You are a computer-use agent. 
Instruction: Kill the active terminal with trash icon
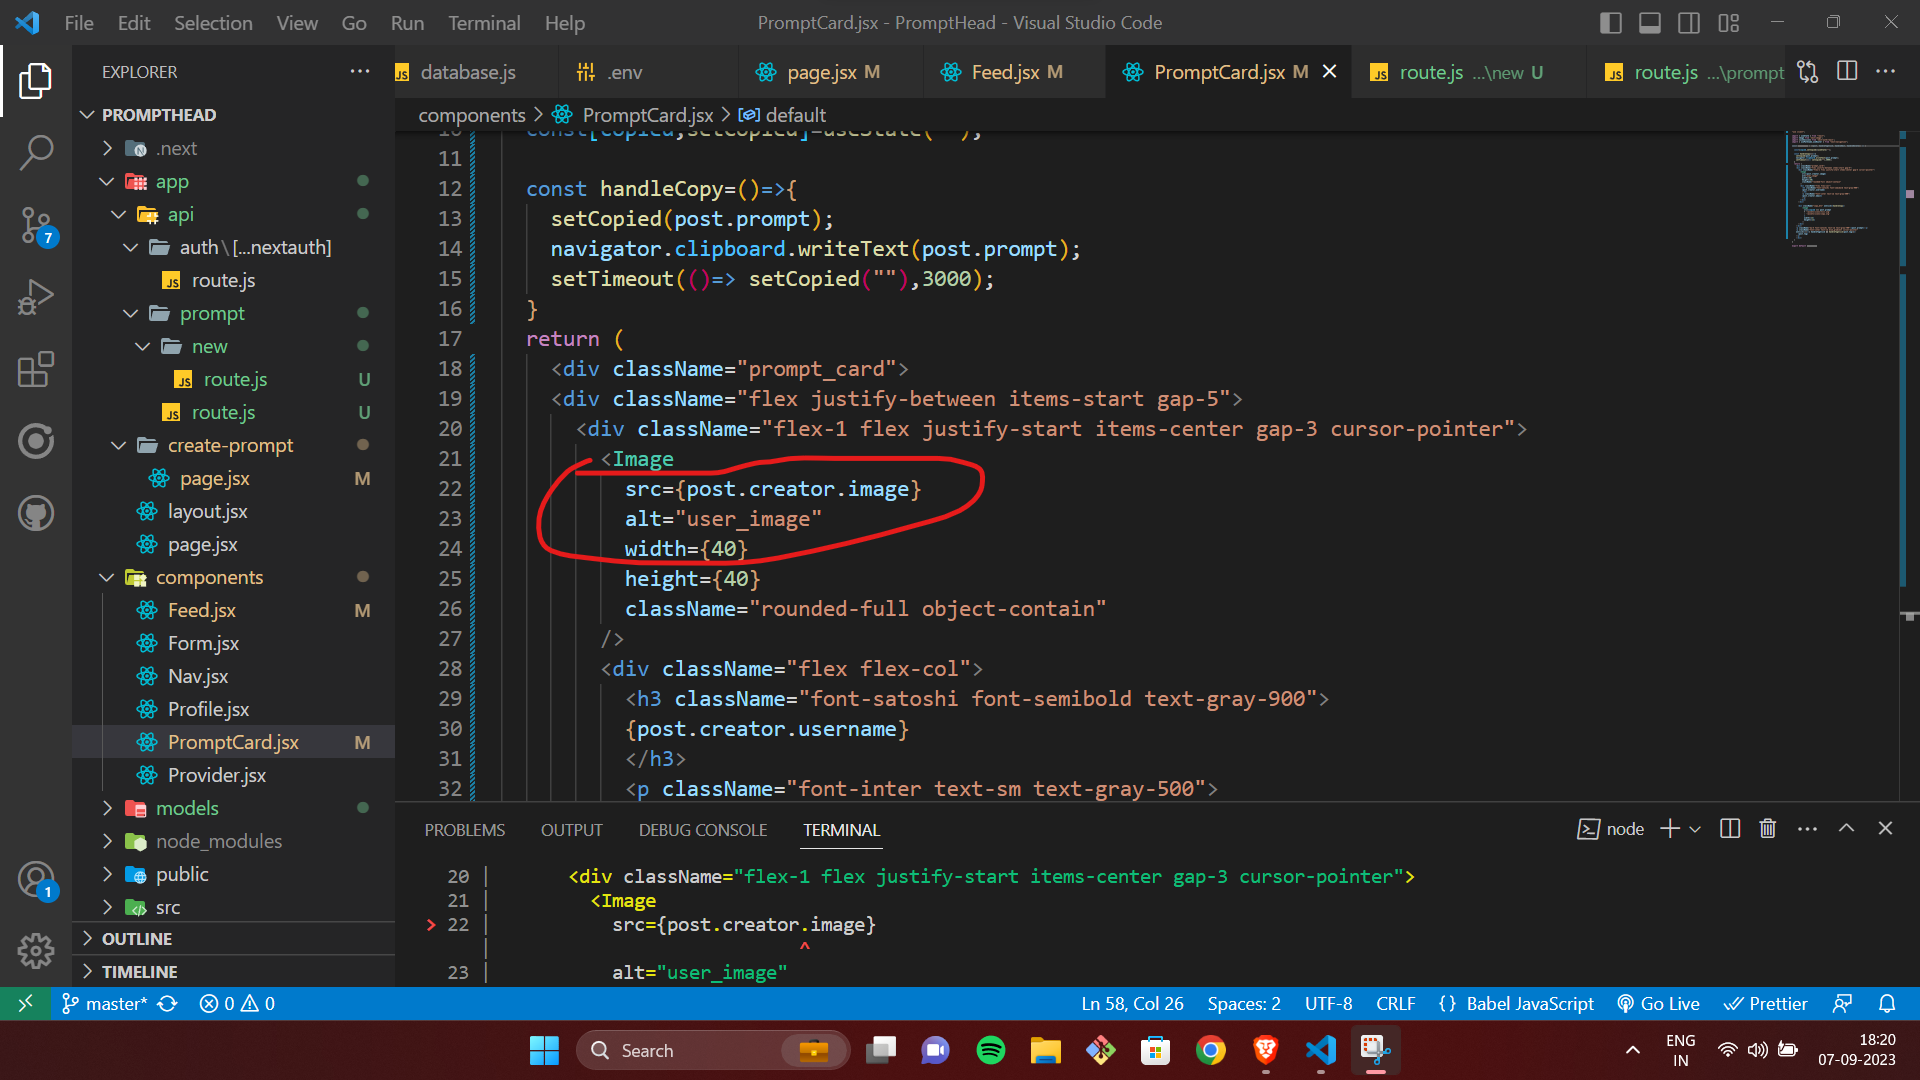click(1767, 829)
